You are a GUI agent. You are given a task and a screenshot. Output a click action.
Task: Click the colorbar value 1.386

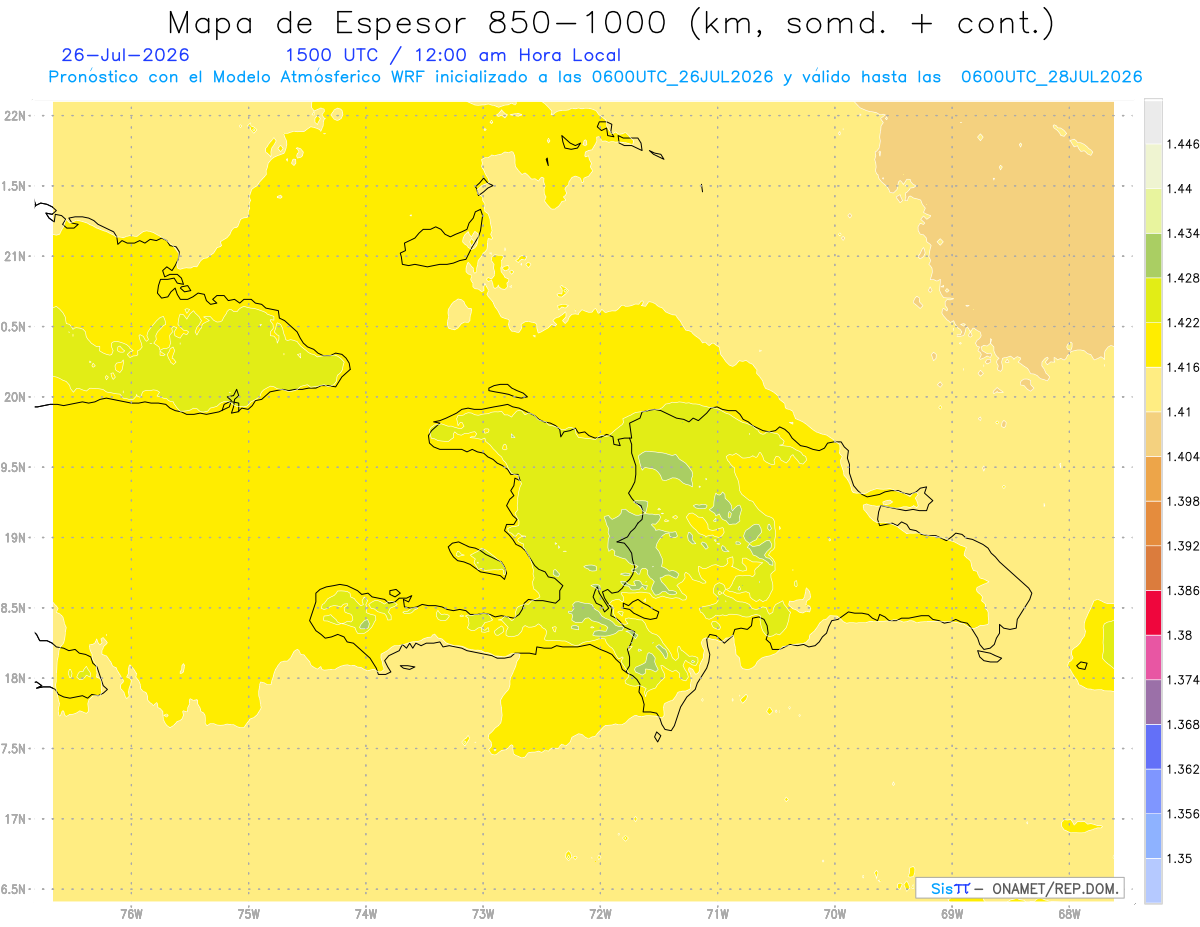[x=1184, y=590]
